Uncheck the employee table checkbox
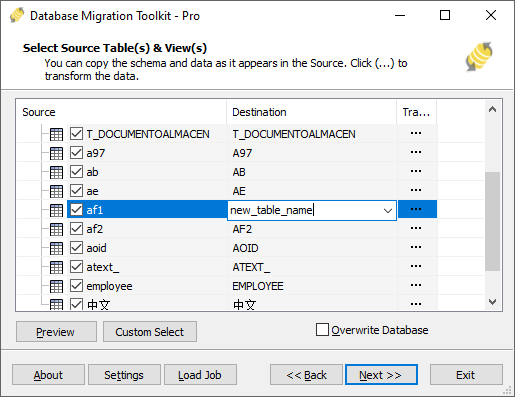The image size is (515, 397). click(76, 286)
